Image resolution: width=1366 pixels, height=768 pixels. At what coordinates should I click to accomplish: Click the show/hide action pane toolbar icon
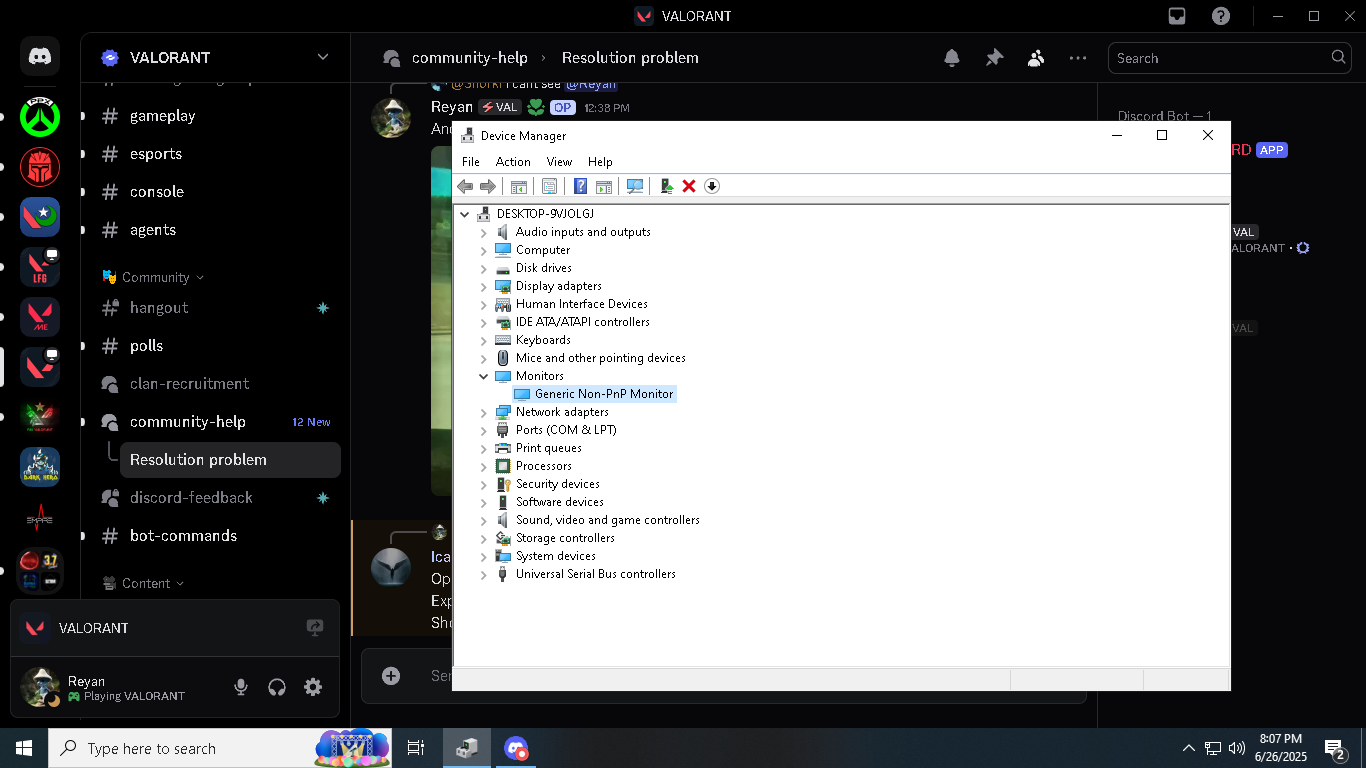pyautogui.click(x=603, y=186)
